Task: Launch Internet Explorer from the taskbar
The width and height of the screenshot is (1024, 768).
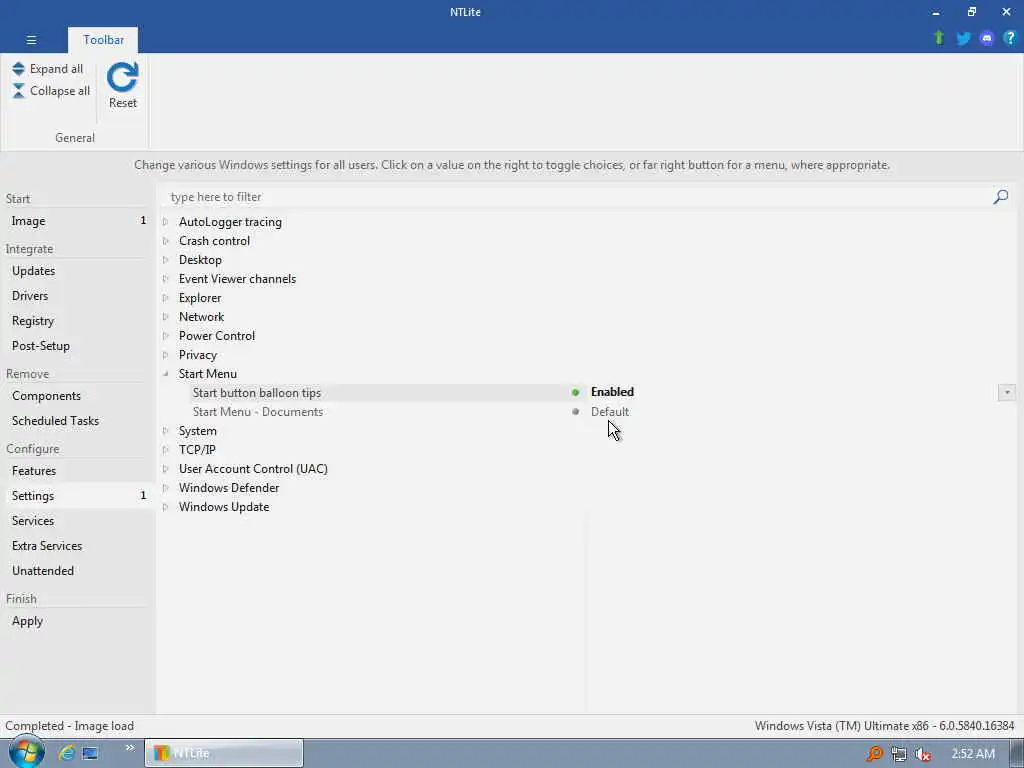Action: [x=66, y=753]
